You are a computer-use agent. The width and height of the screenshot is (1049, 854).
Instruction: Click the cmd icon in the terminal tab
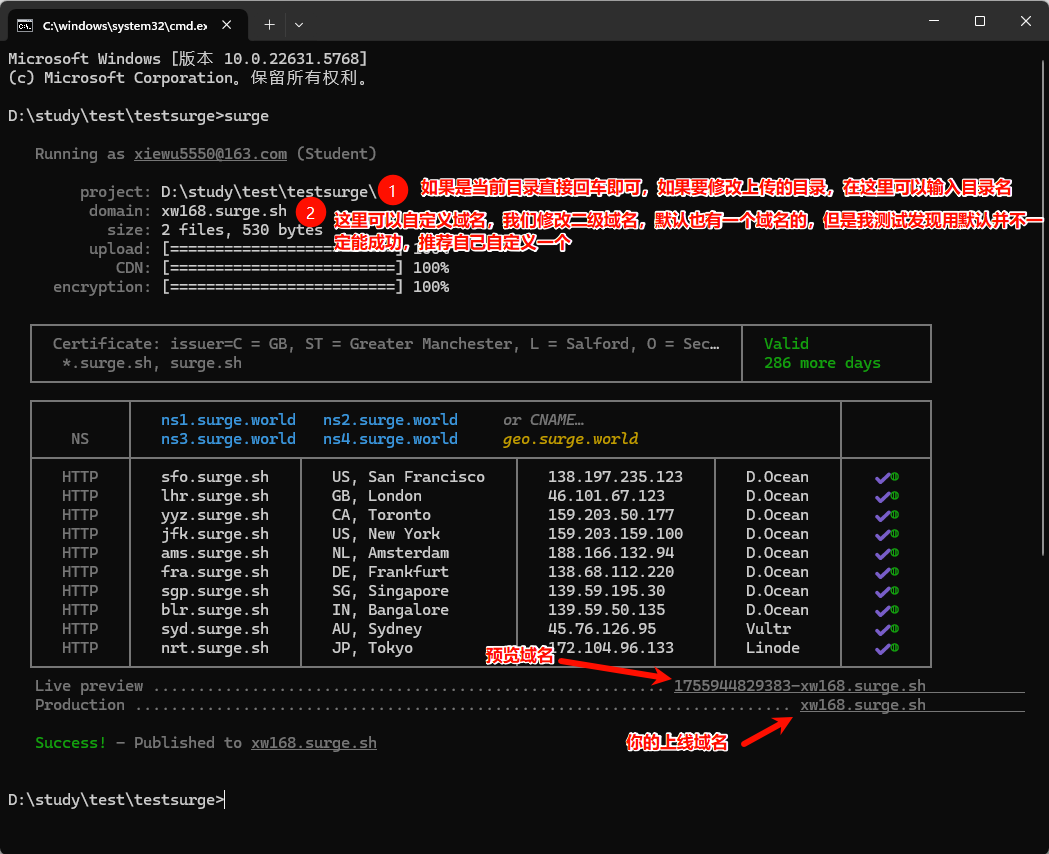[25, 23]
